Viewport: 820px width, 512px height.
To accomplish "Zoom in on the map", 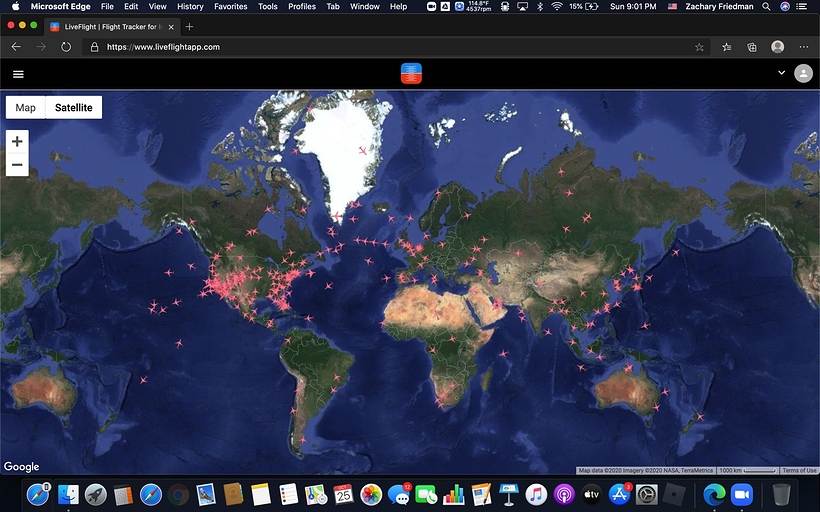I will tap(17, 142).
